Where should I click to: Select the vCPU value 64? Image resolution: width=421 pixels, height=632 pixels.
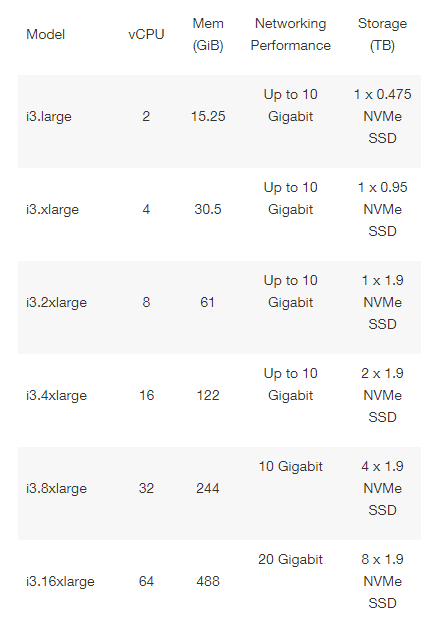146,581
